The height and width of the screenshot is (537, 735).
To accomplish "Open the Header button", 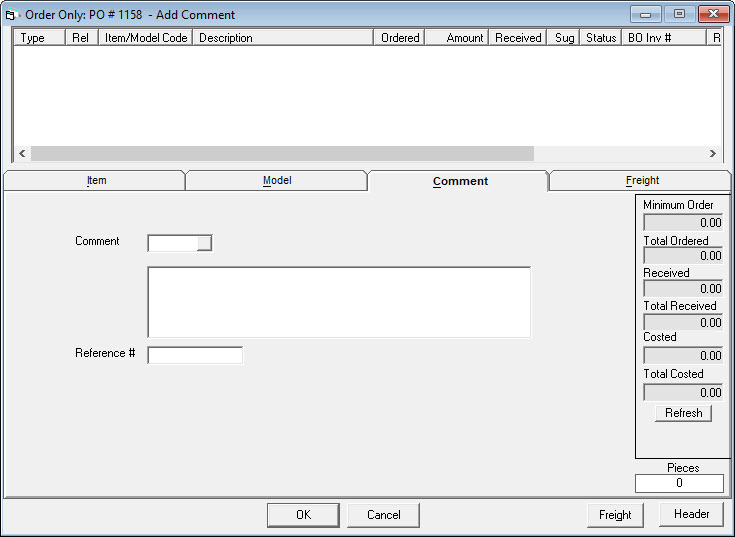I will (691, 514).
